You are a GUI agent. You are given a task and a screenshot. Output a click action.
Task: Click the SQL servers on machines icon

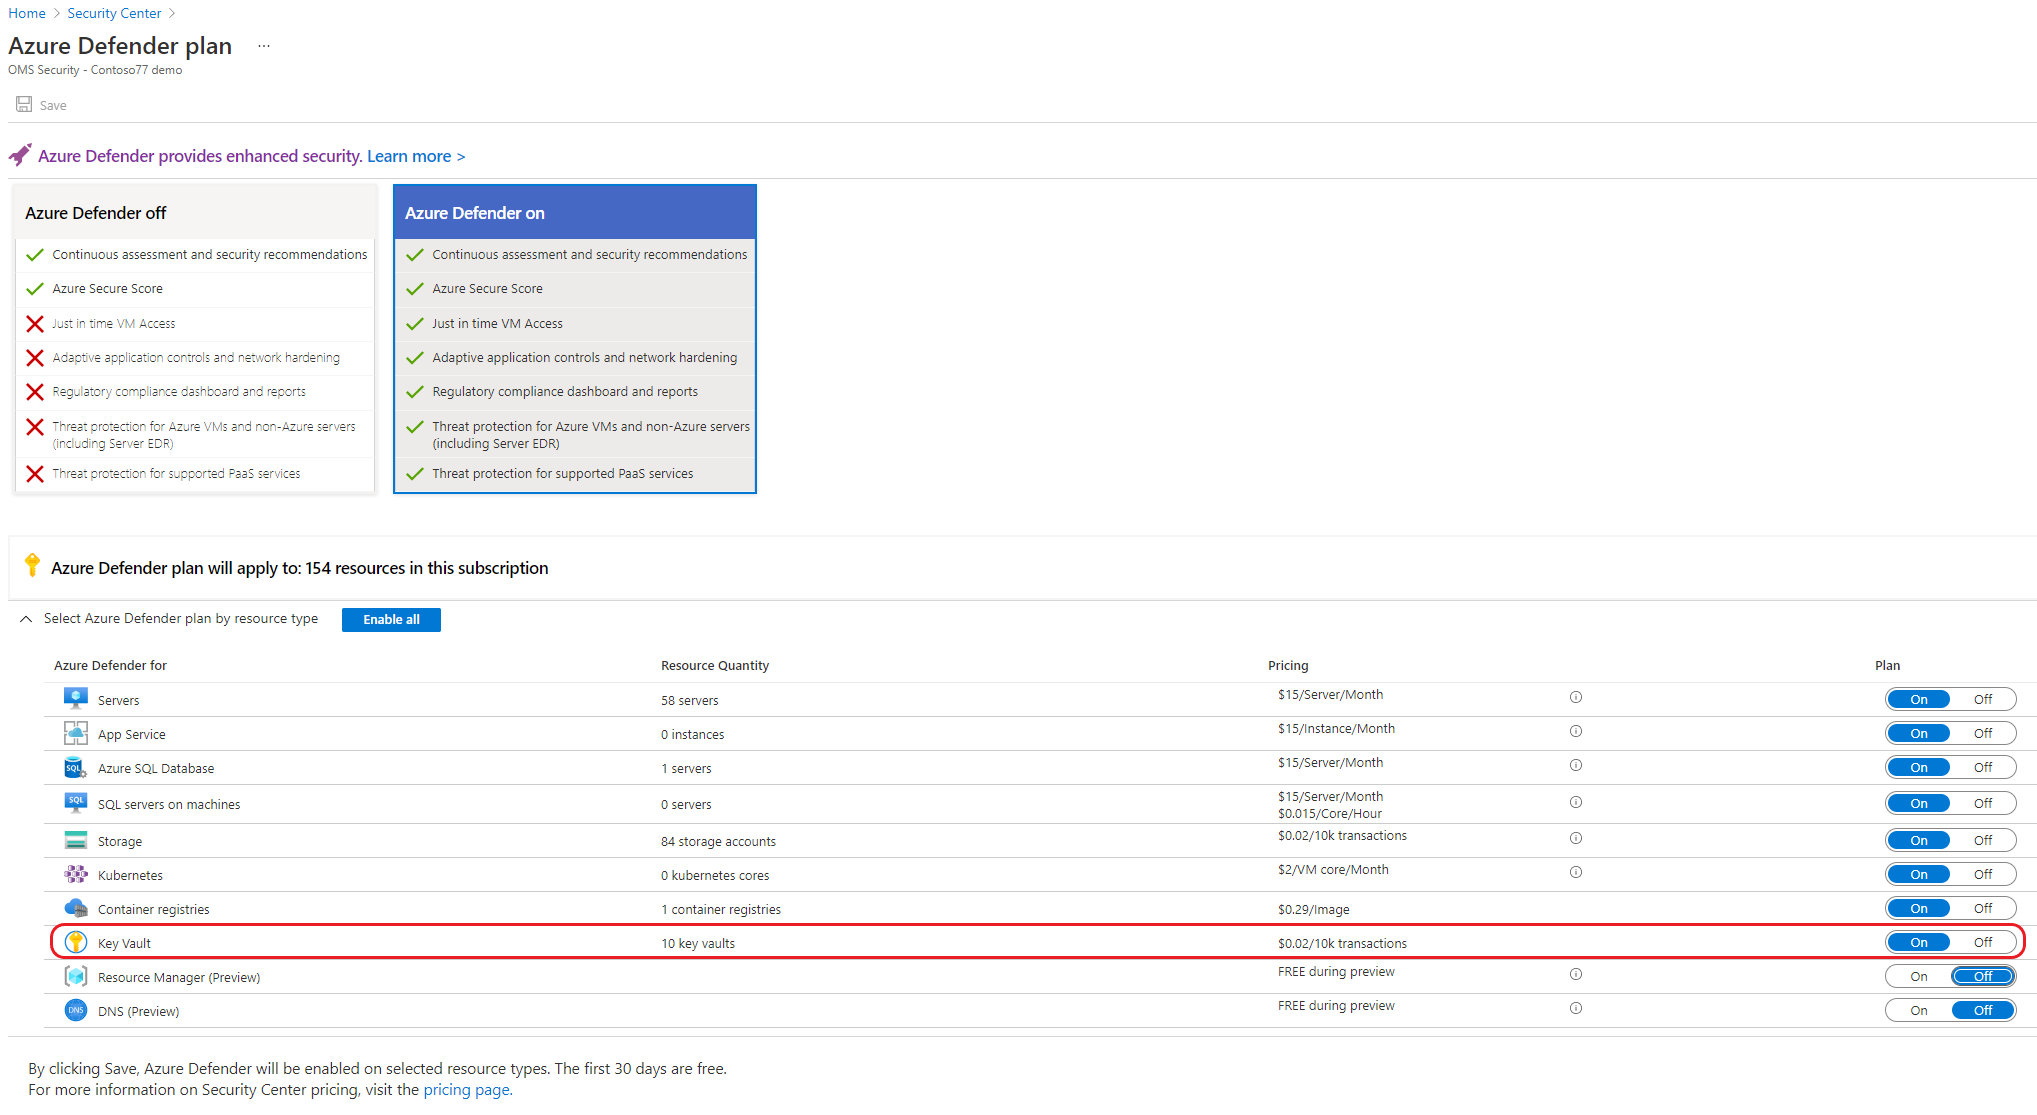point(75,803)
